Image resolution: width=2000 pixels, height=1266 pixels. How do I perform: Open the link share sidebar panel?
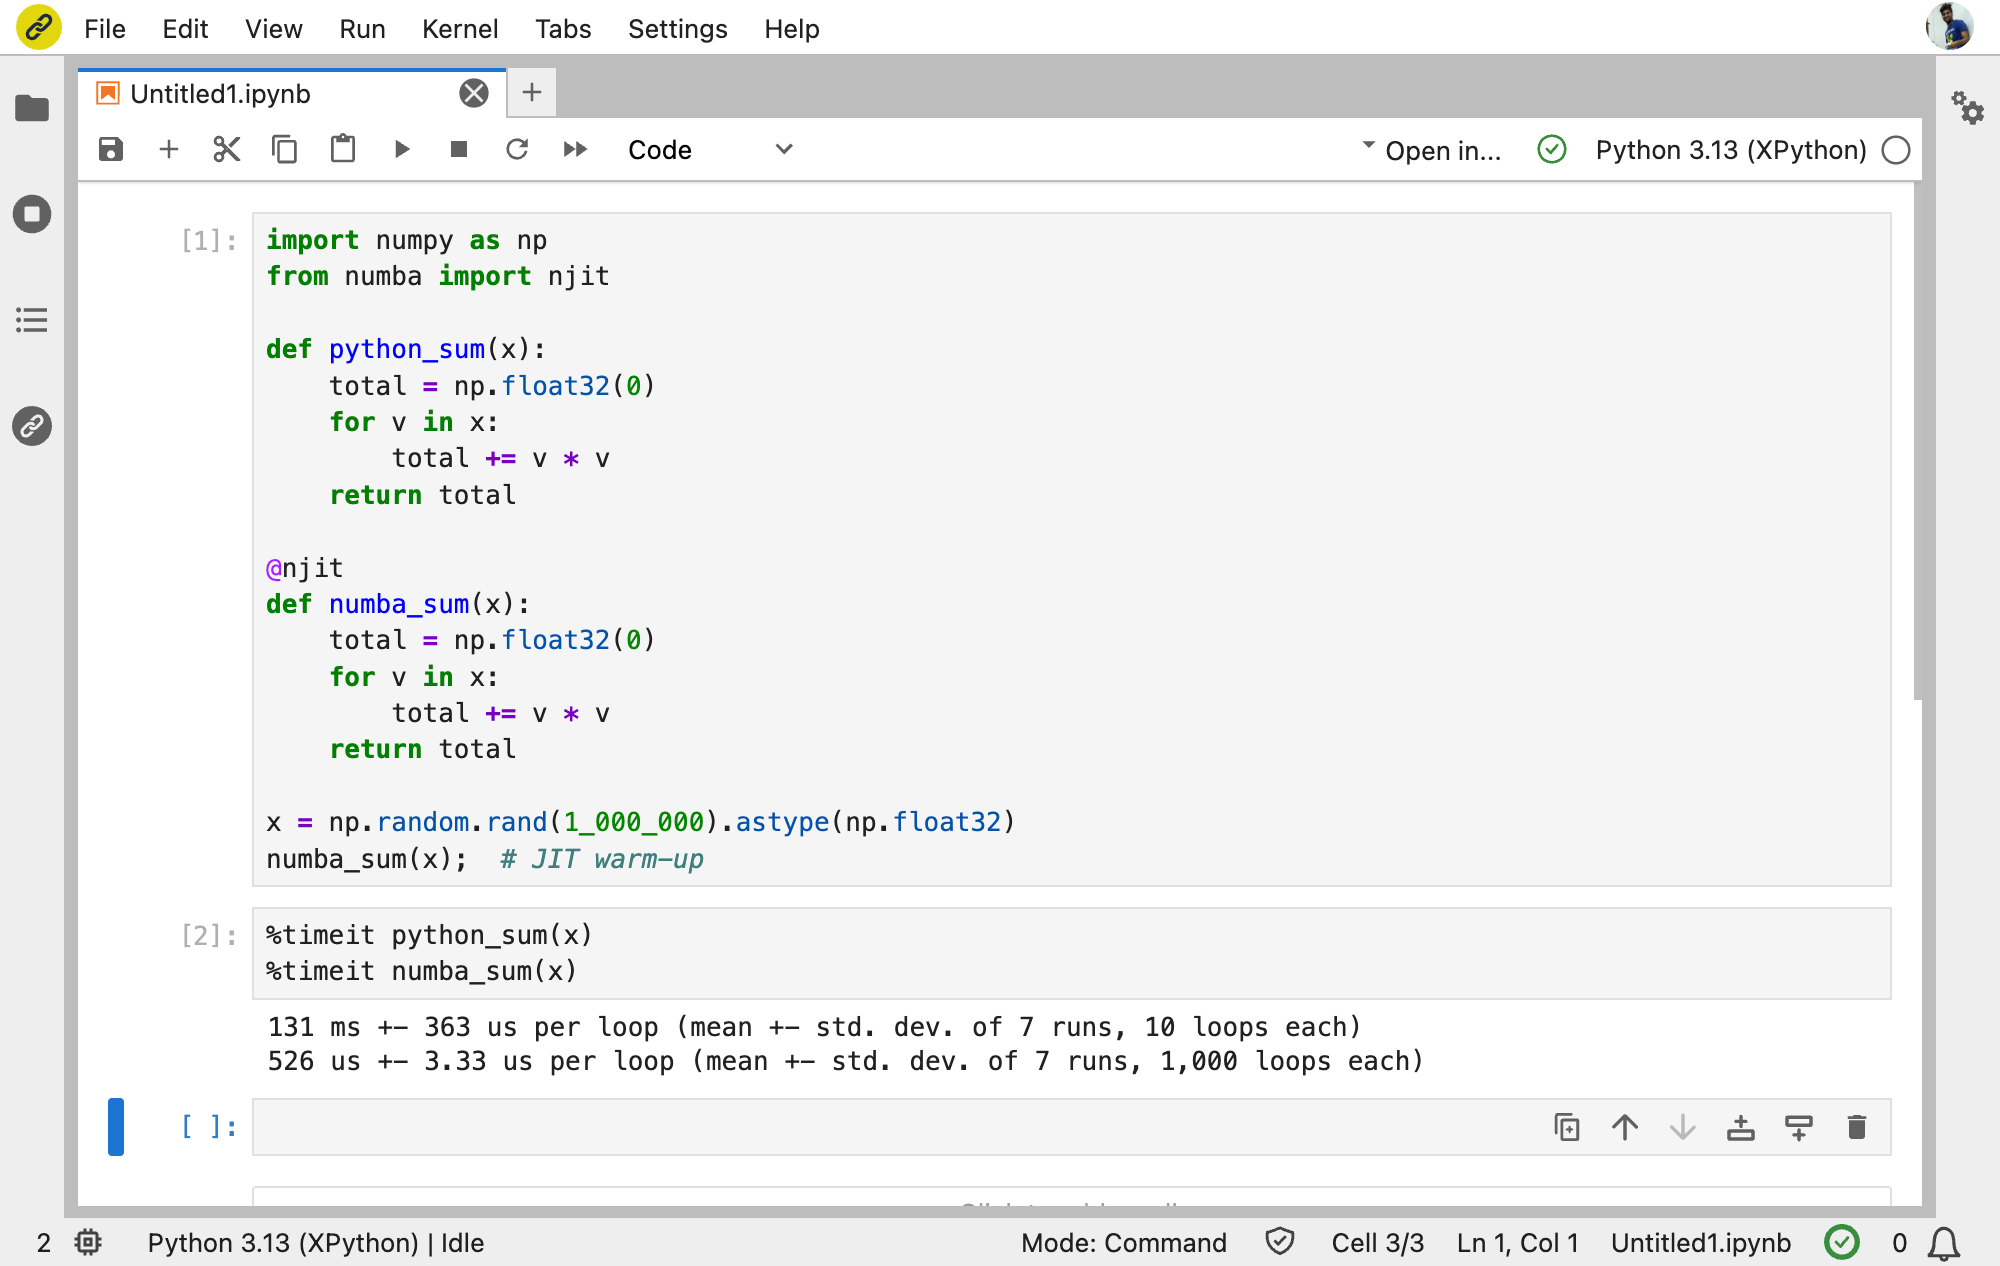tap(32, 426)
